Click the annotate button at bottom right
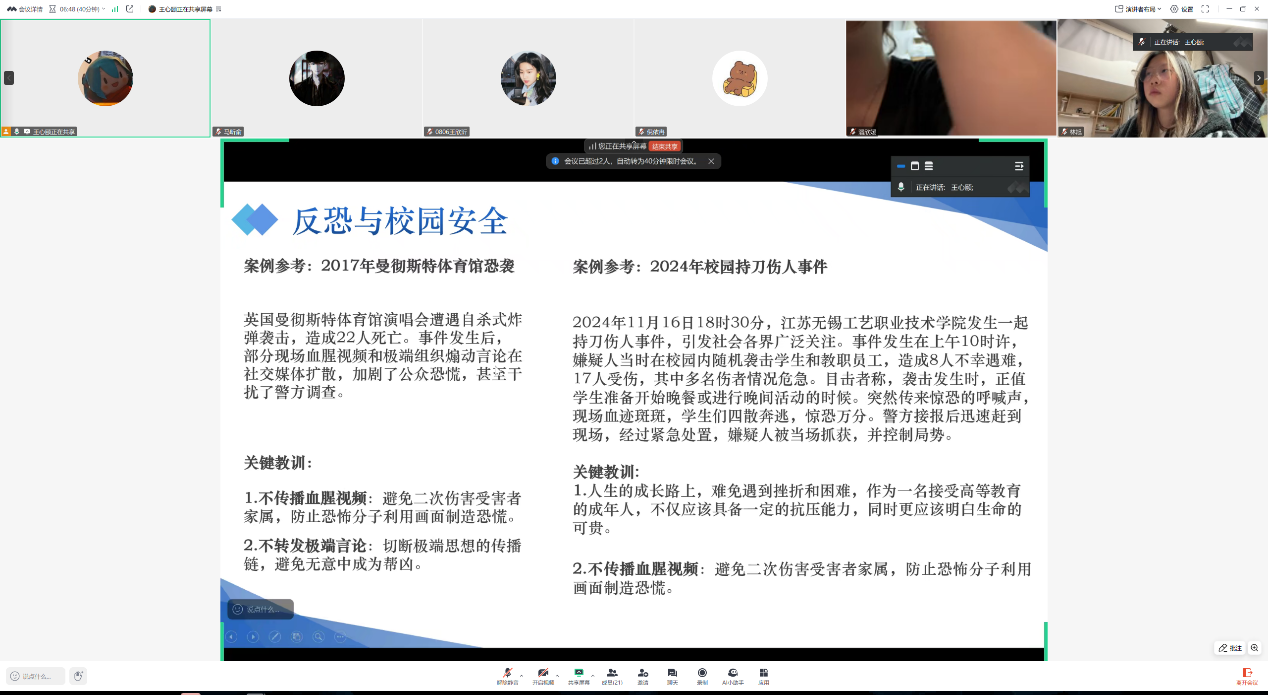Screen dimensions: 1268x695 tap(1230, 648)
